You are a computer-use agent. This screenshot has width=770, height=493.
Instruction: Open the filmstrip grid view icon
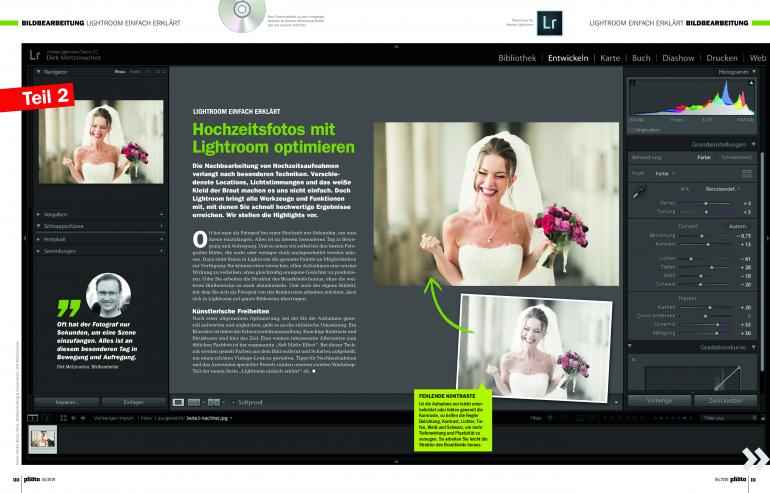coord(63,418)
